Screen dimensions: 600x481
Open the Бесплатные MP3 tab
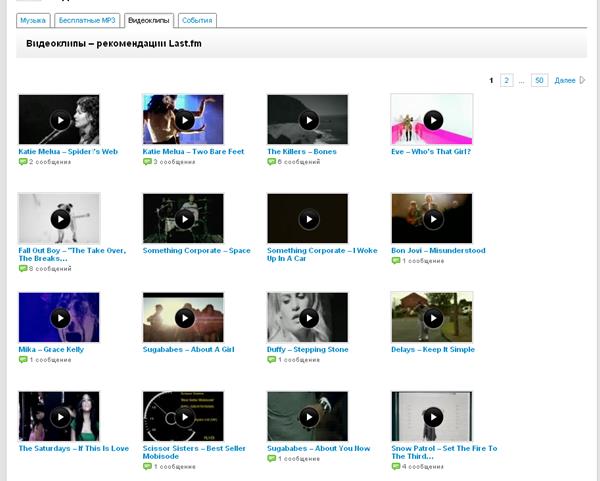(88, 20)
